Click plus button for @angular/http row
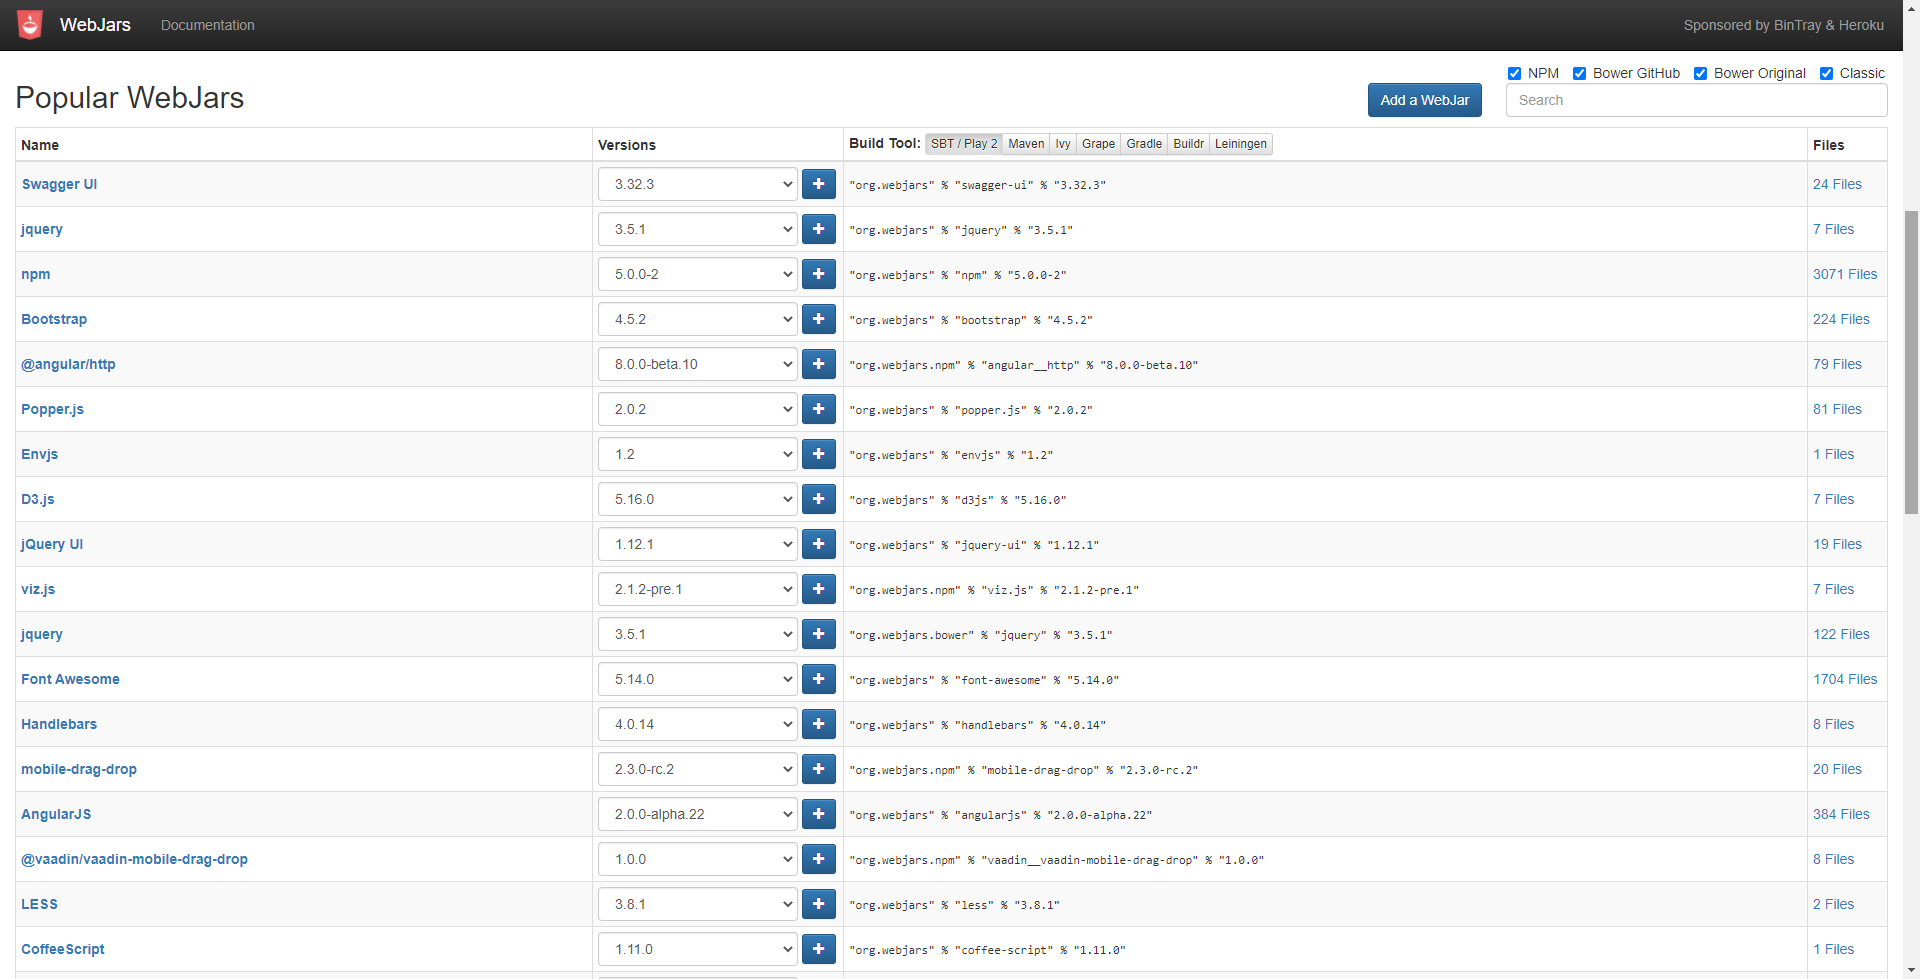Image resolution: width=1920 pixels, height=979 pixels. [x=818, y=364]
